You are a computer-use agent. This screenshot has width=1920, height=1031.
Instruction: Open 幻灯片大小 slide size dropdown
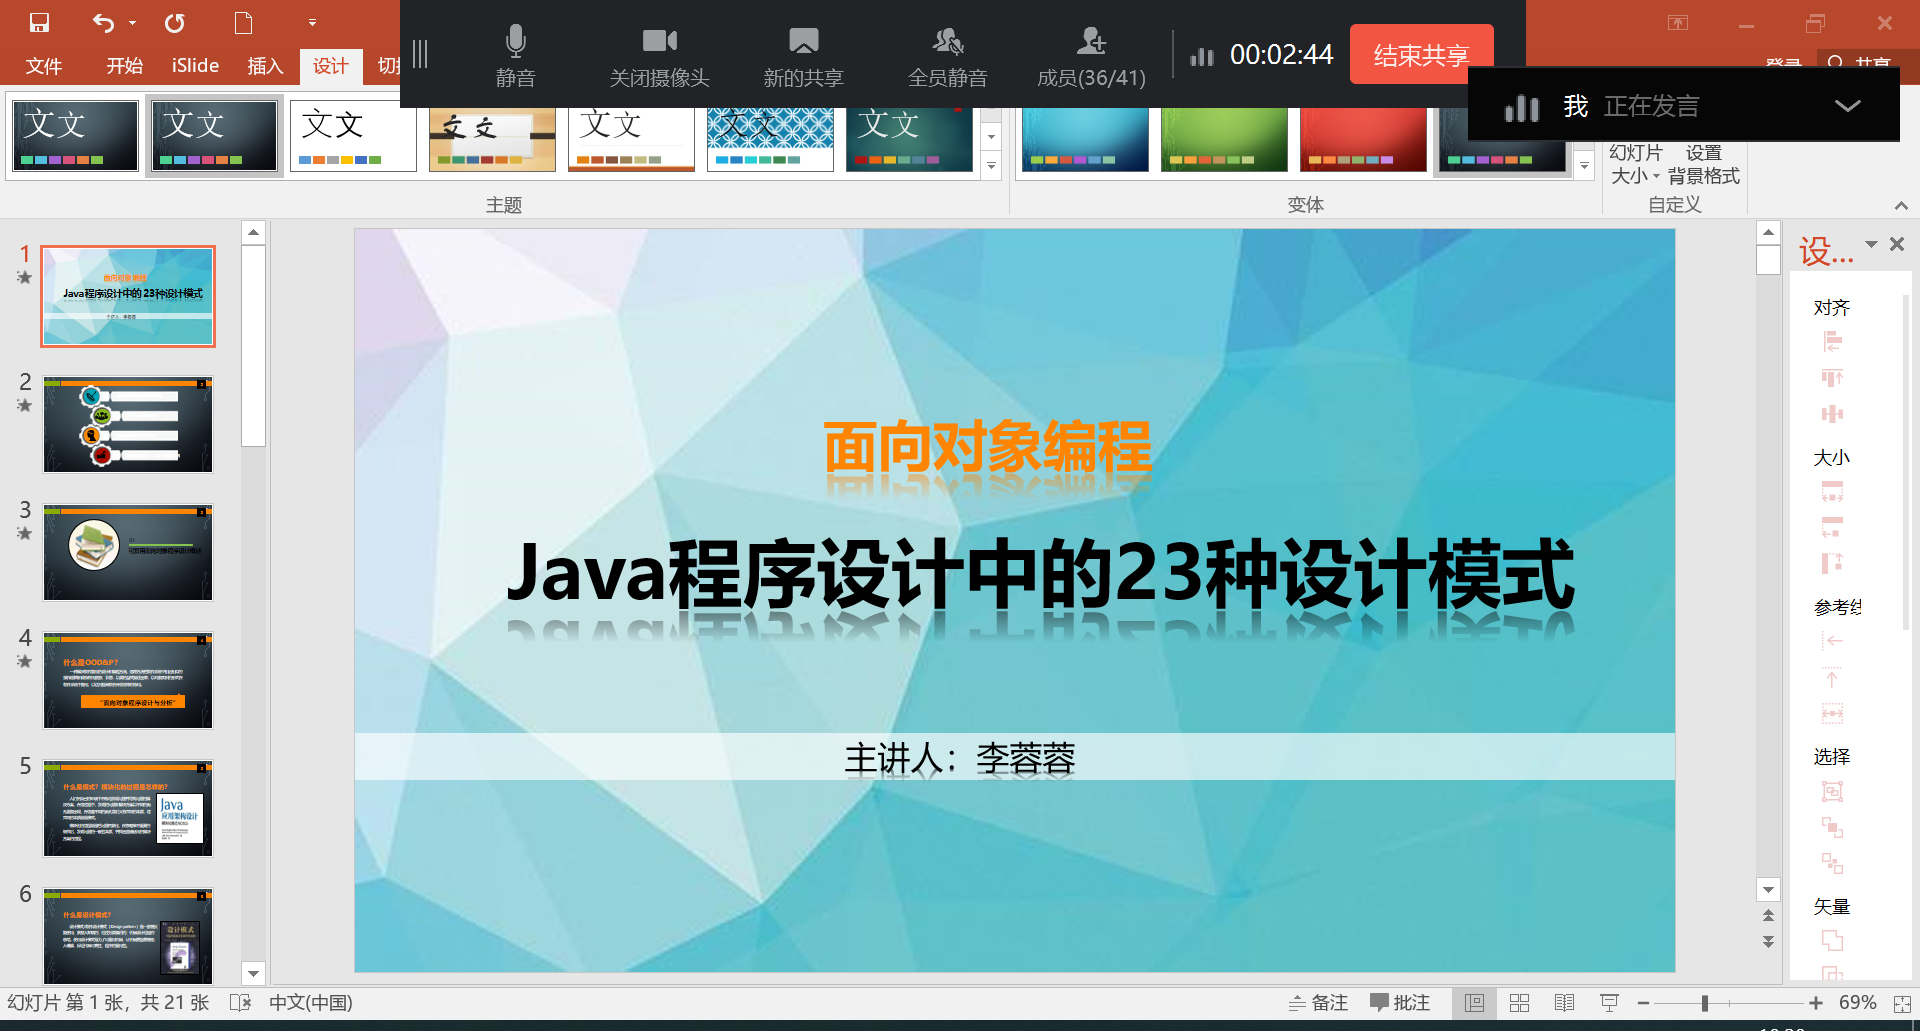1635,164
